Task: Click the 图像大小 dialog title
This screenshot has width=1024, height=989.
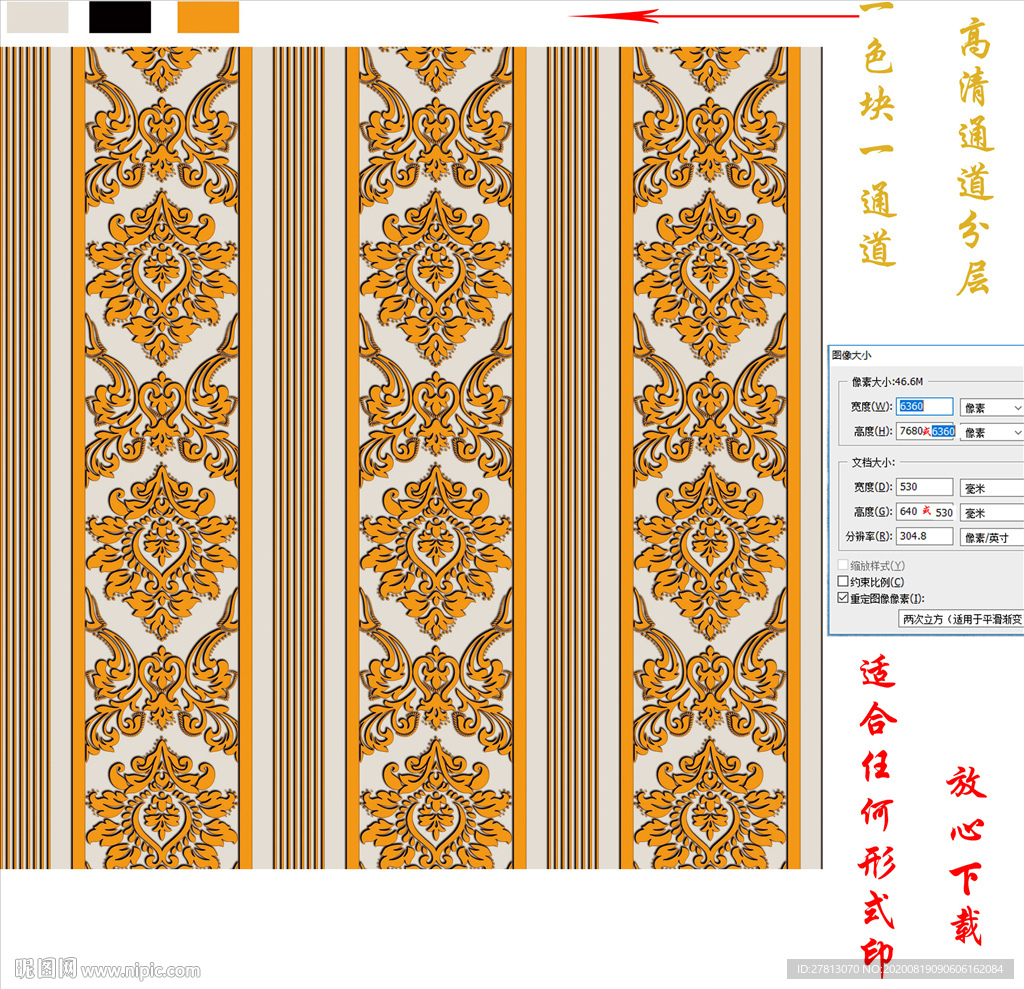Action: [x=852, y=355]
